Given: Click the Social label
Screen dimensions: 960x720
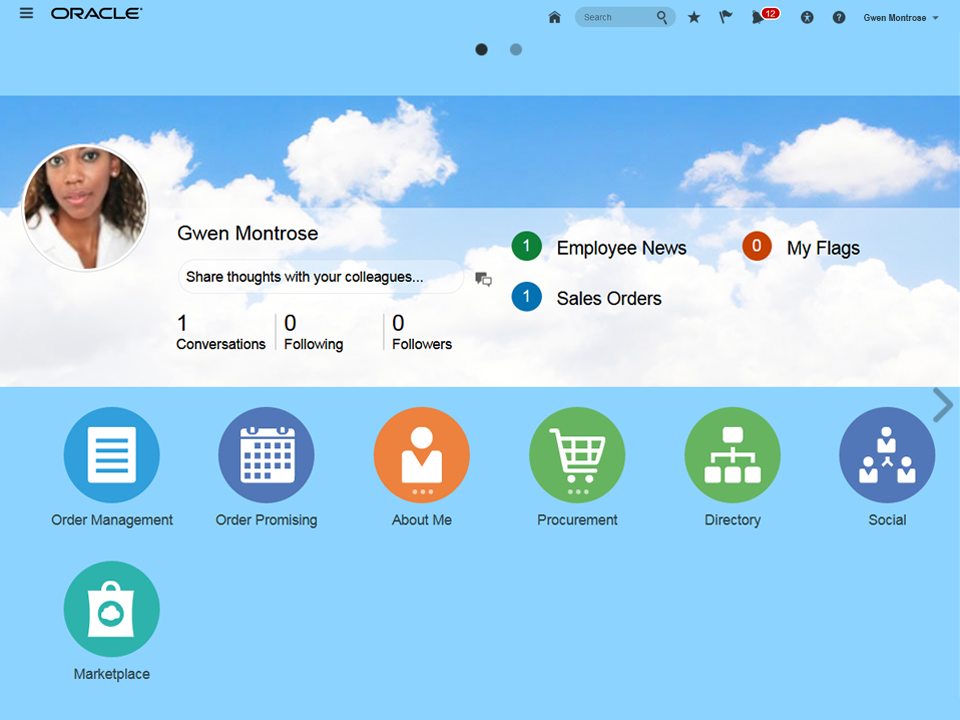Looking at the screenshot, I should point(887,520).
